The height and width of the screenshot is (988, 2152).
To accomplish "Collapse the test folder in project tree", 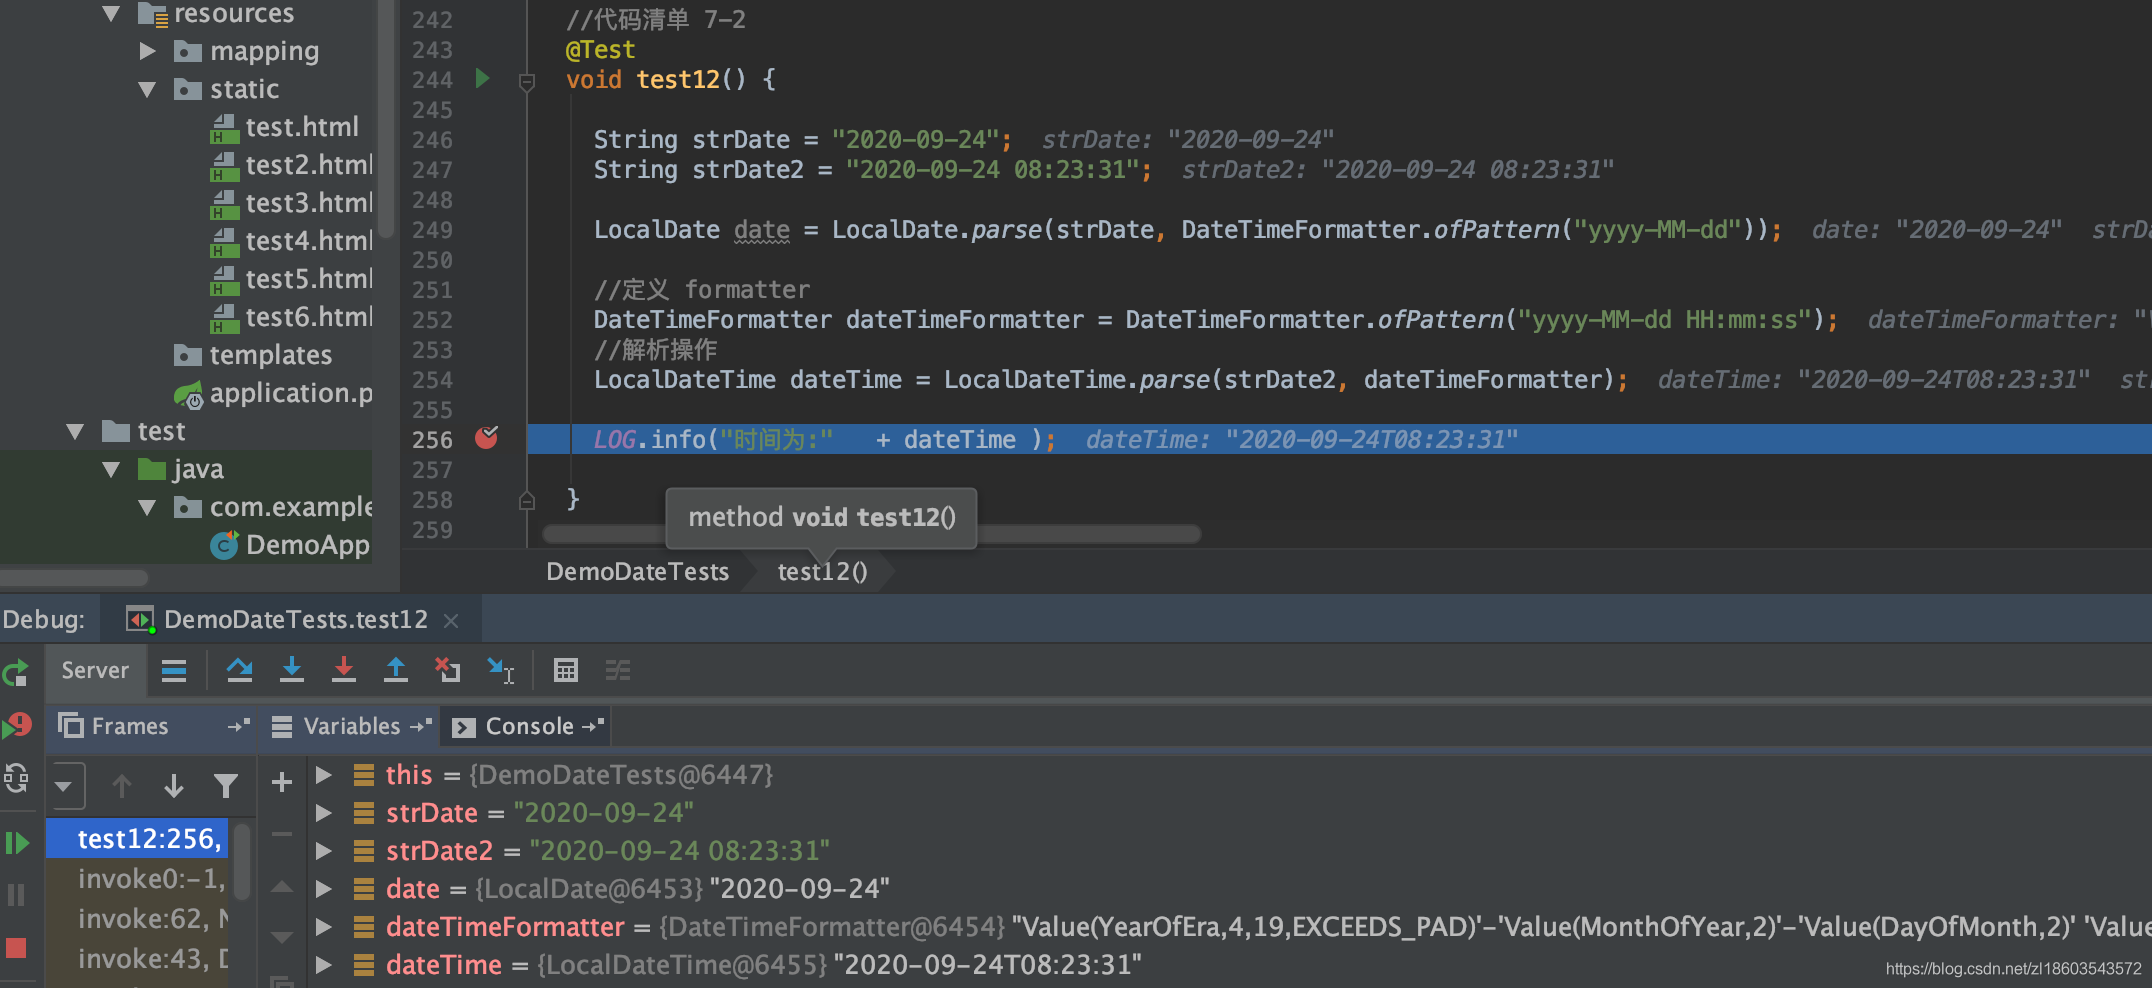I will point(75,431).
